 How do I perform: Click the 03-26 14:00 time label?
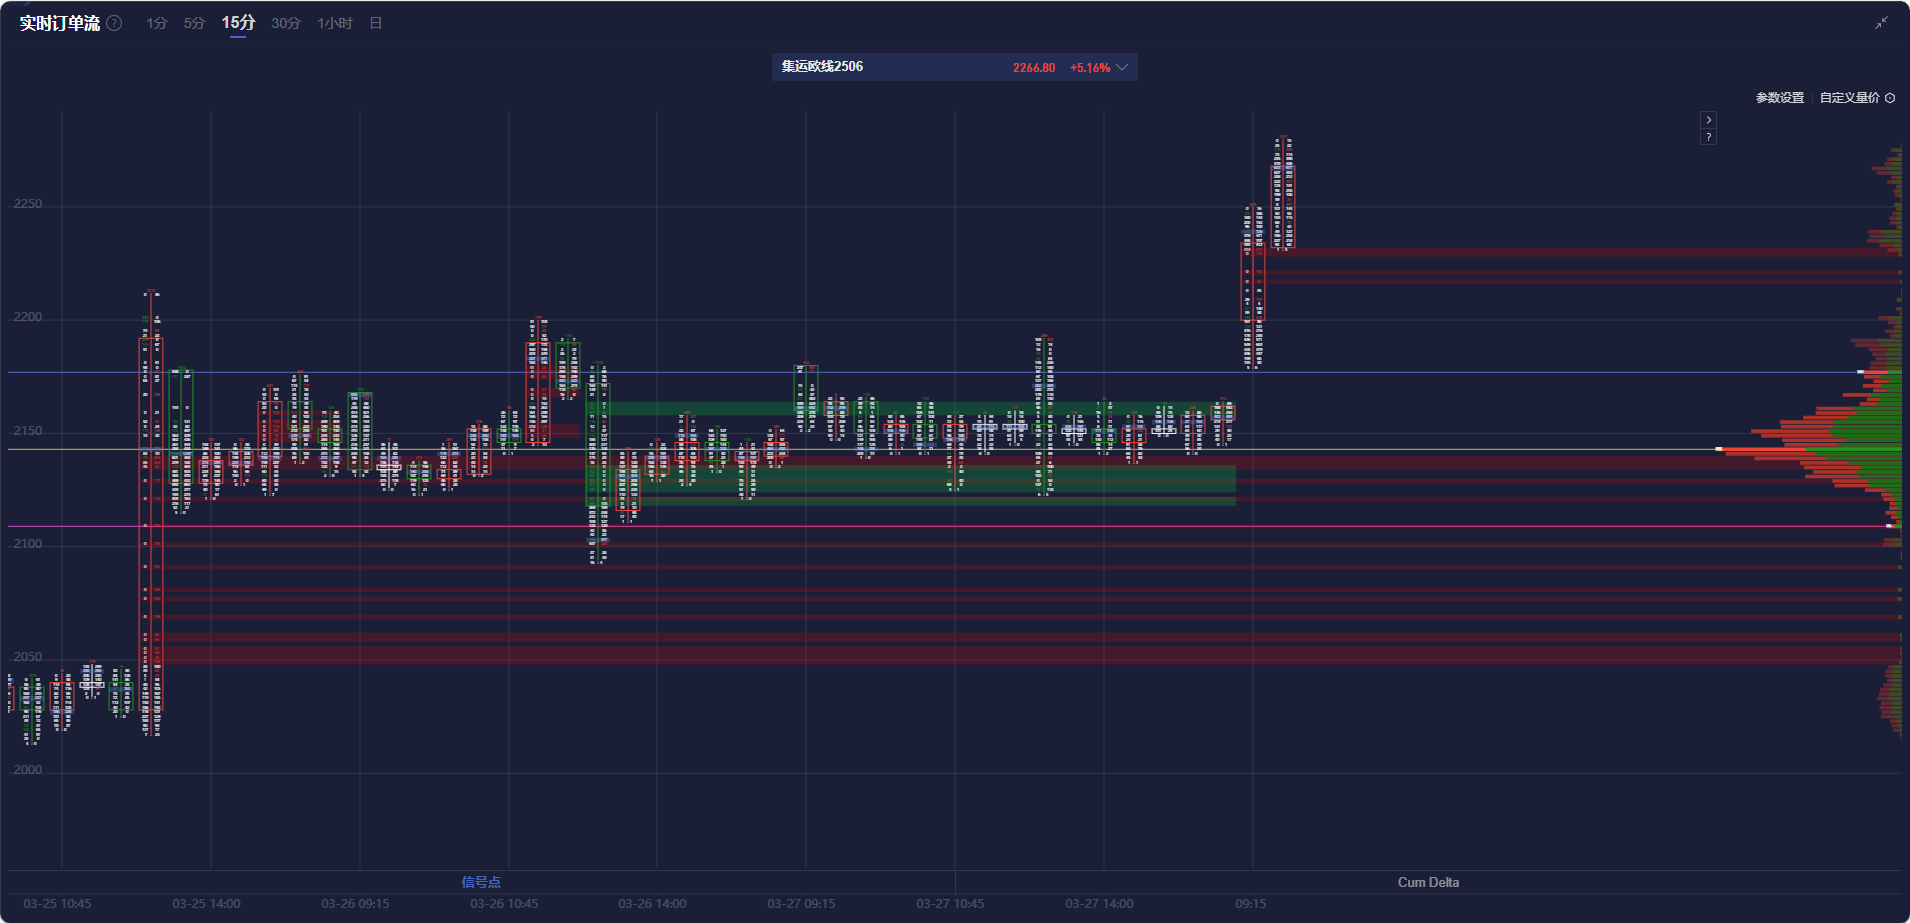pyautogui.click(x=652, y=904)
